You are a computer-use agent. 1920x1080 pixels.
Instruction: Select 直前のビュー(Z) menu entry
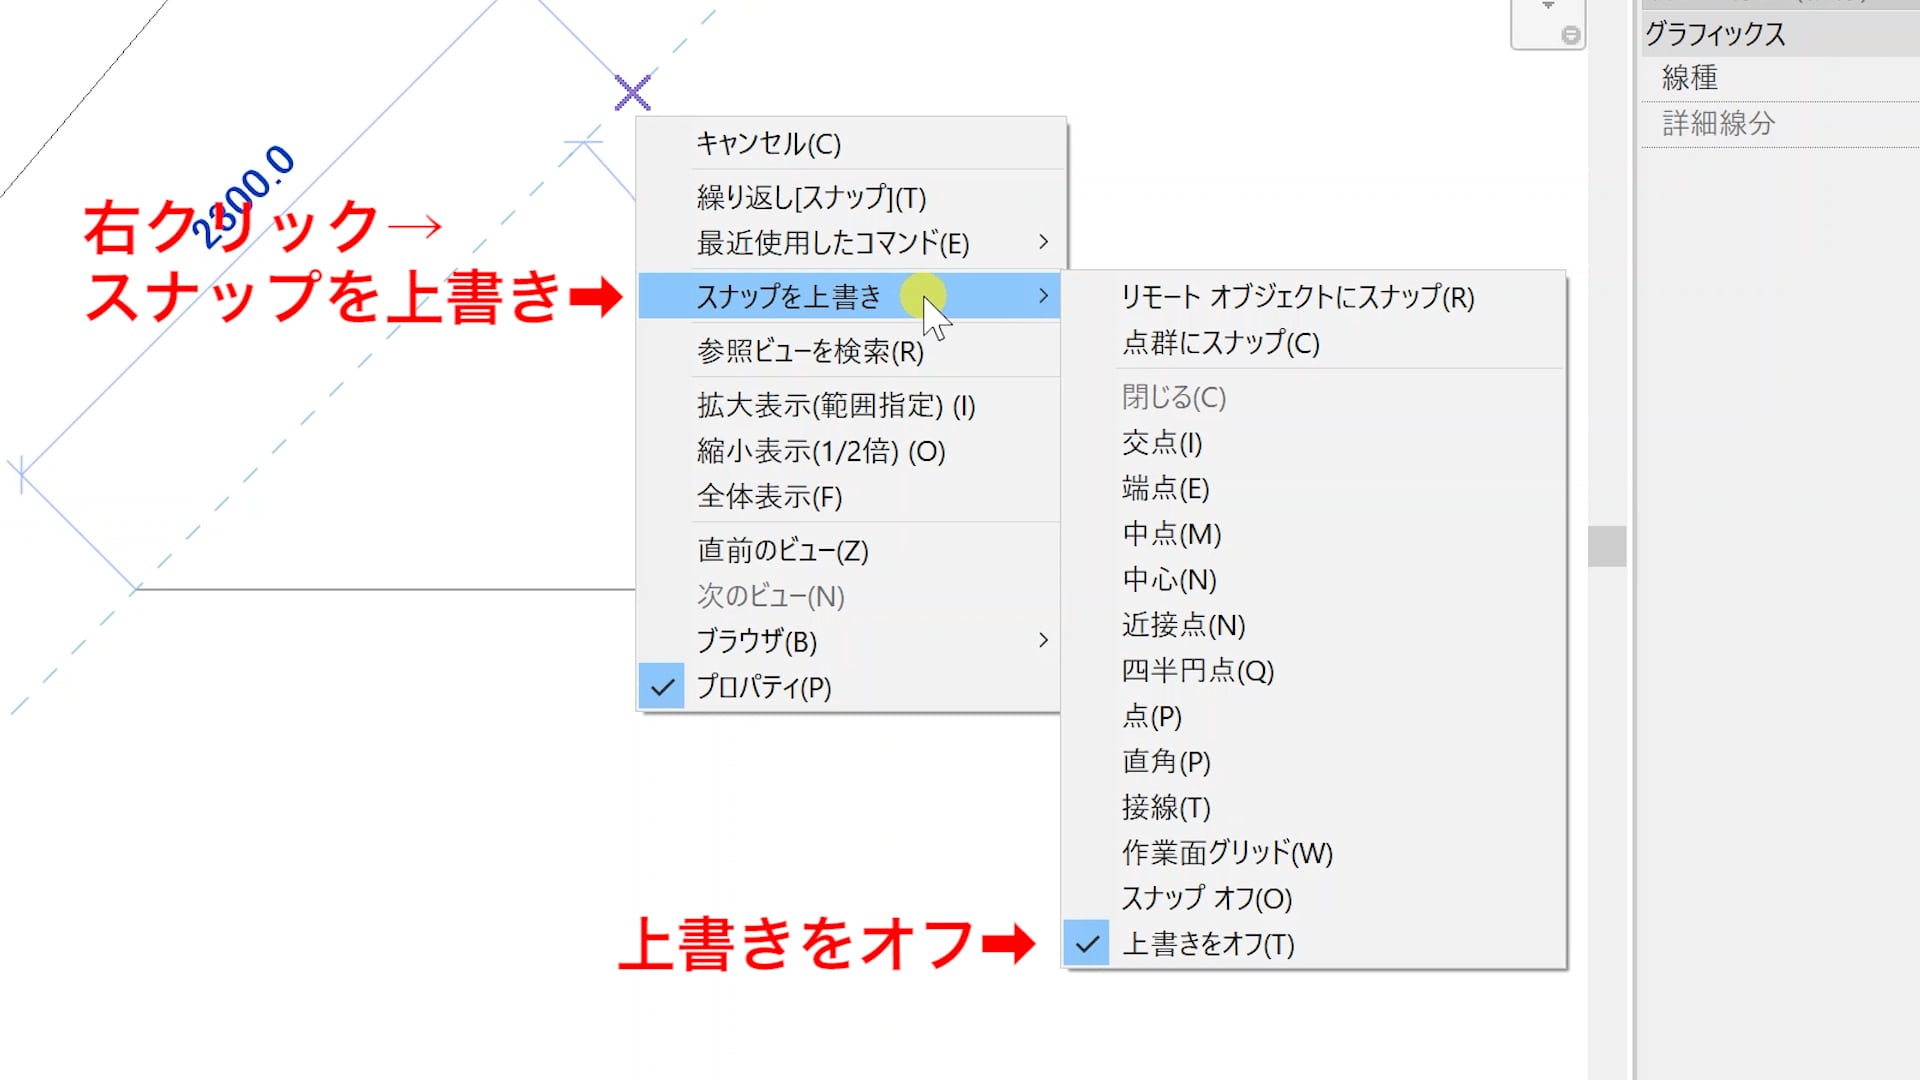point(782,551)
